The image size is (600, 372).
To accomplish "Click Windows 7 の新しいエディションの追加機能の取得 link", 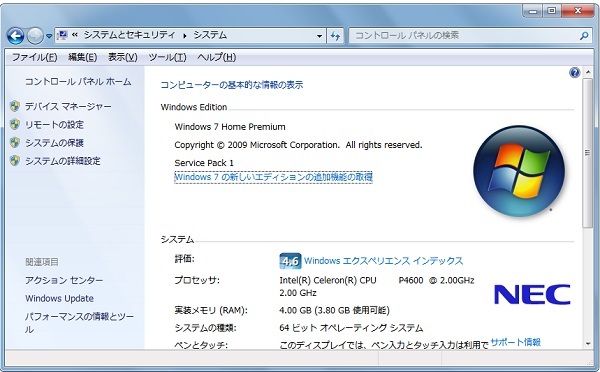I will tap(273, 177).
